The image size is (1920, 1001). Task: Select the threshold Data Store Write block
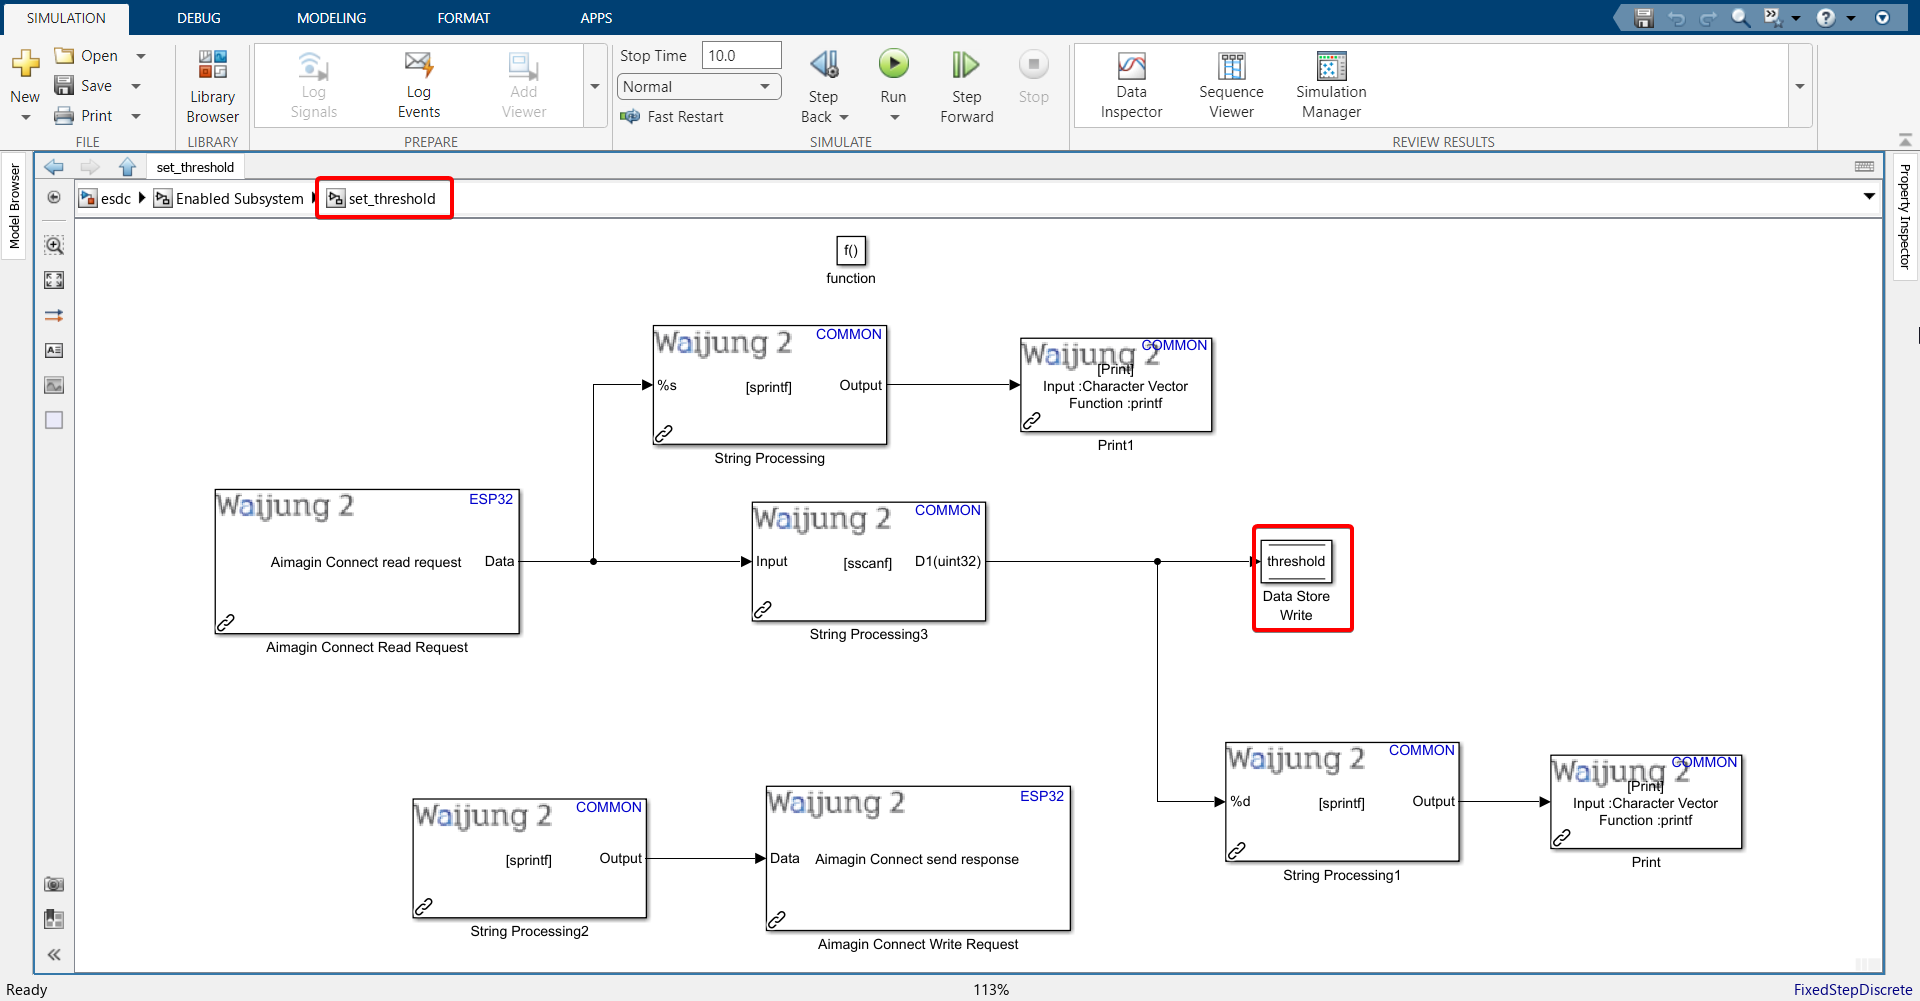click(x=1296, y=562)
